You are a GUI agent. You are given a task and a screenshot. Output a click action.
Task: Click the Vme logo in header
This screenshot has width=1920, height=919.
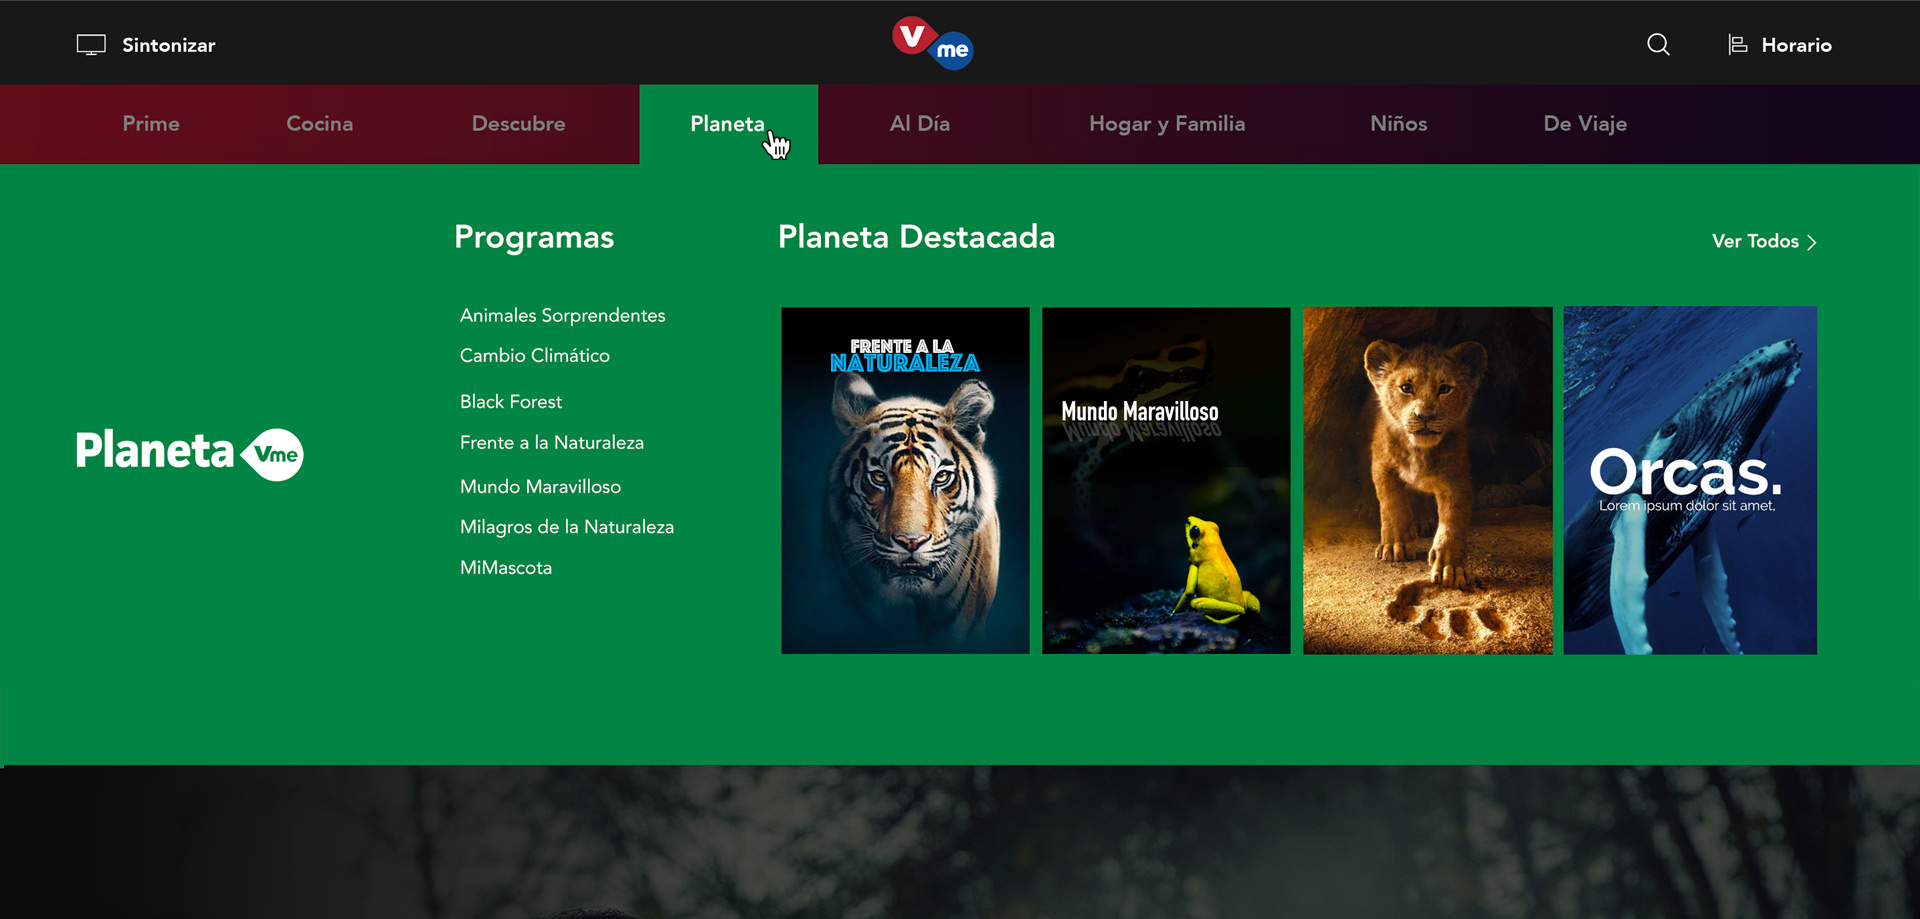point(932,43)
